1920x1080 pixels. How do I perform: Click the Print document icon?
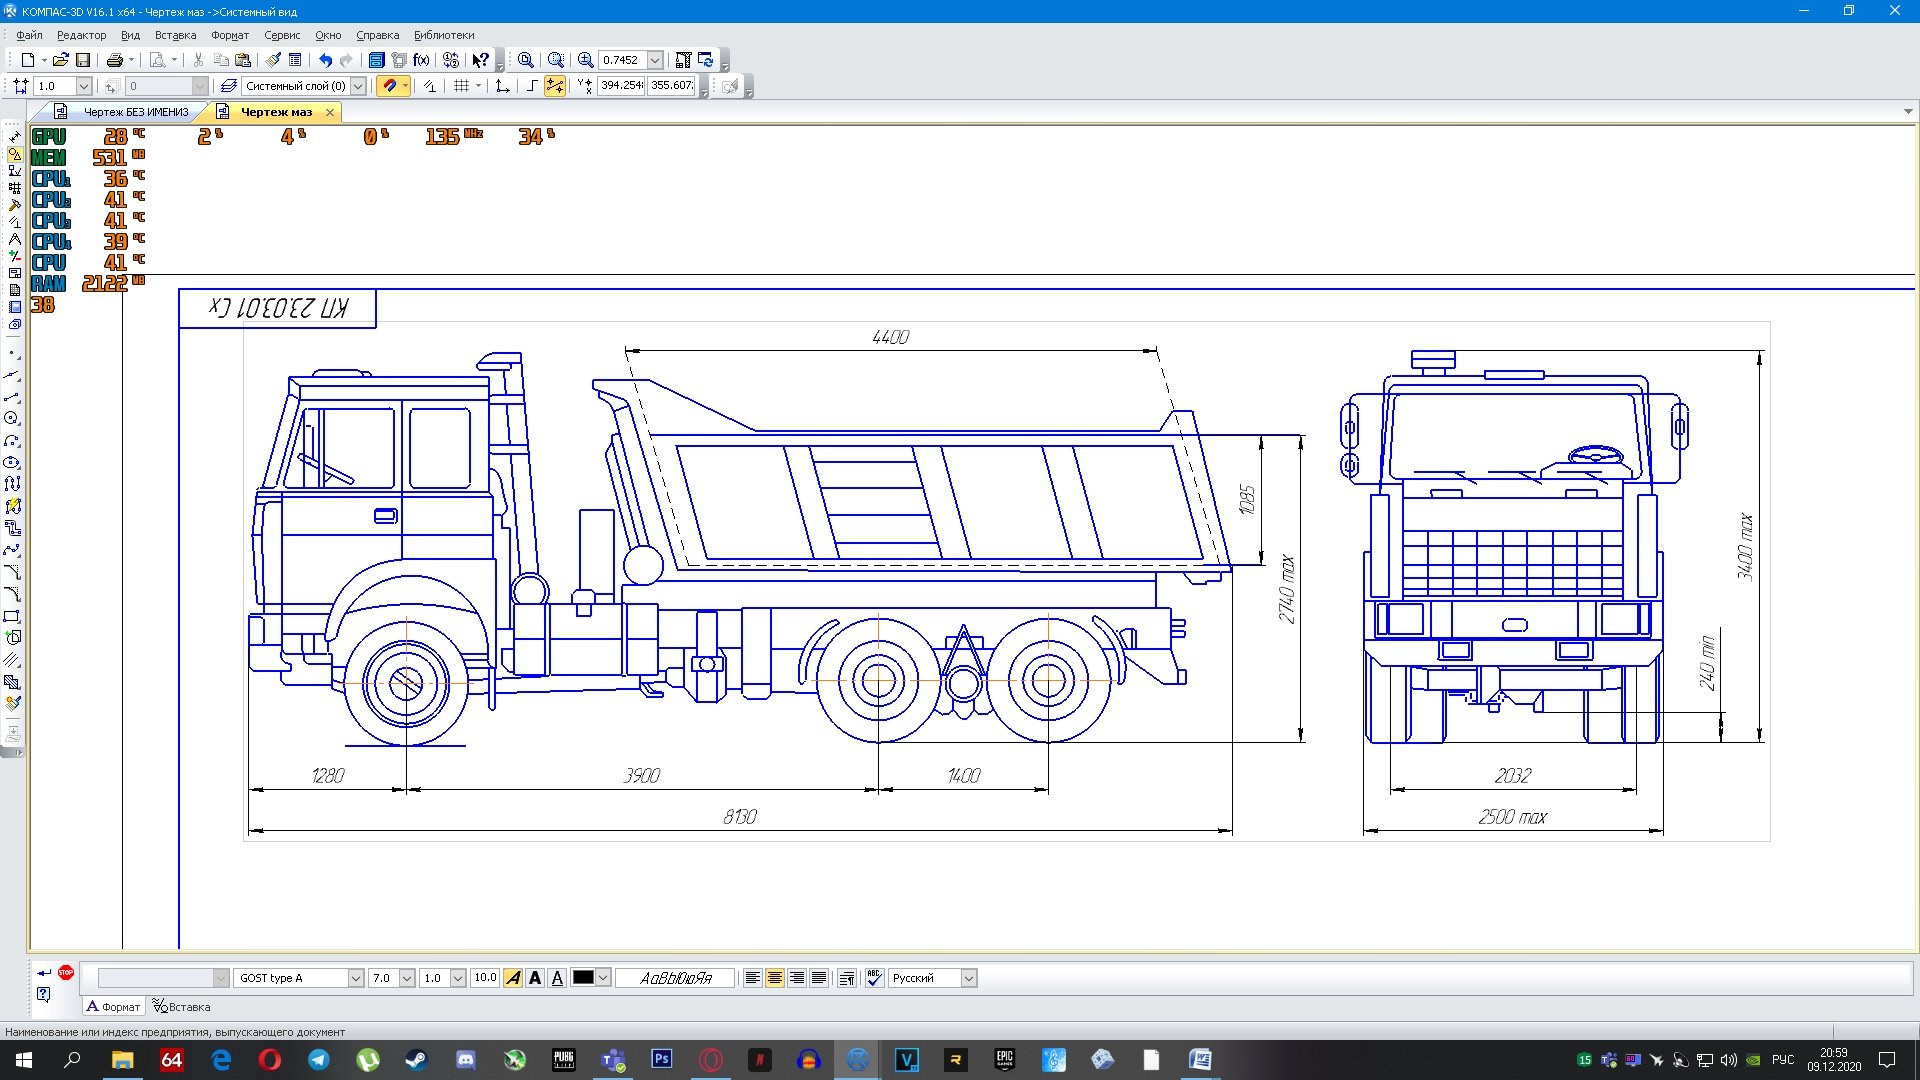pos(114,60)
